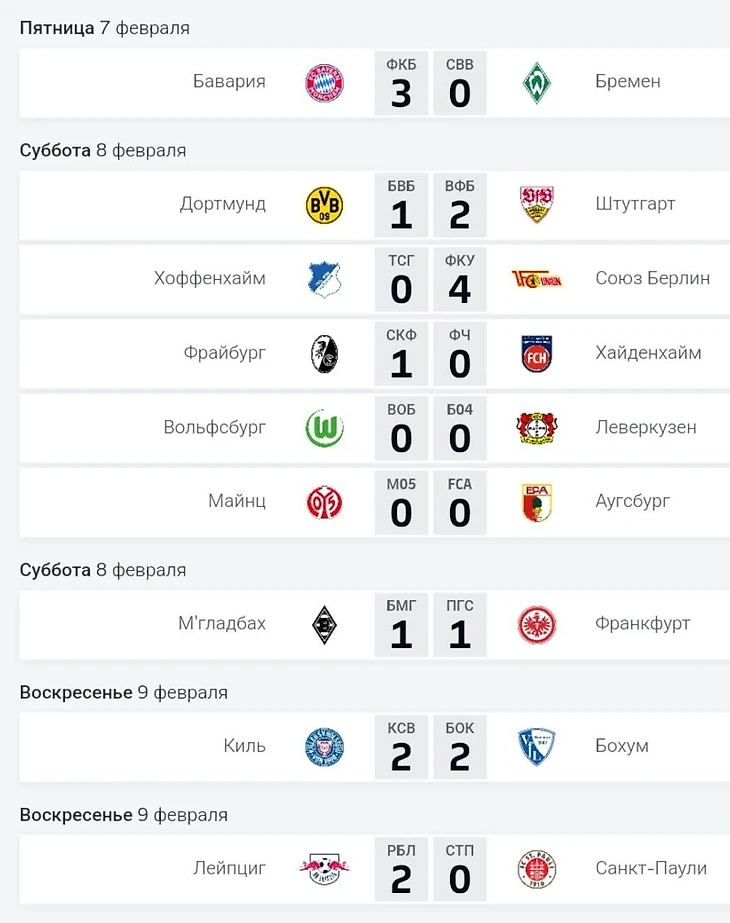730x923 pixels.
Task: Open the VfB Stuttgart crest
Action: pos(537,205)
